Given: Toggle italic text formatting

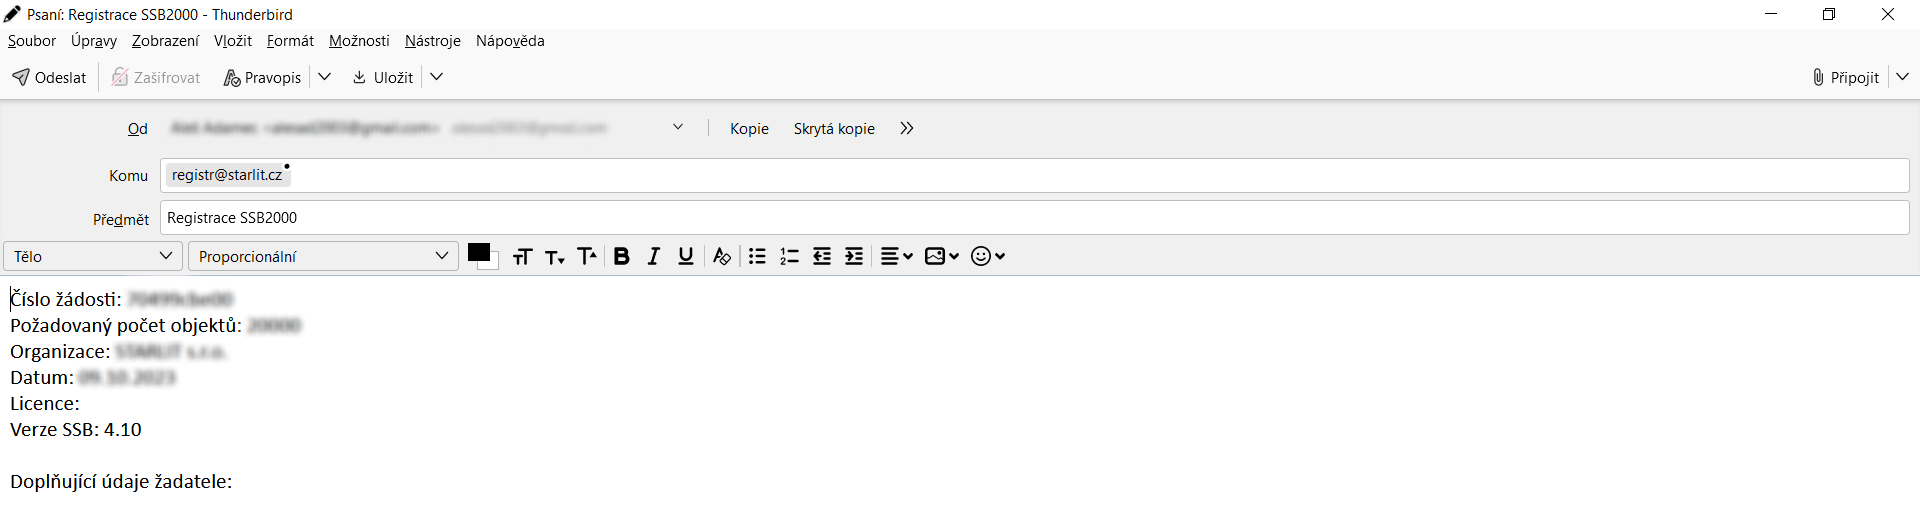Looking at the screenshot, I should (653, 257).
